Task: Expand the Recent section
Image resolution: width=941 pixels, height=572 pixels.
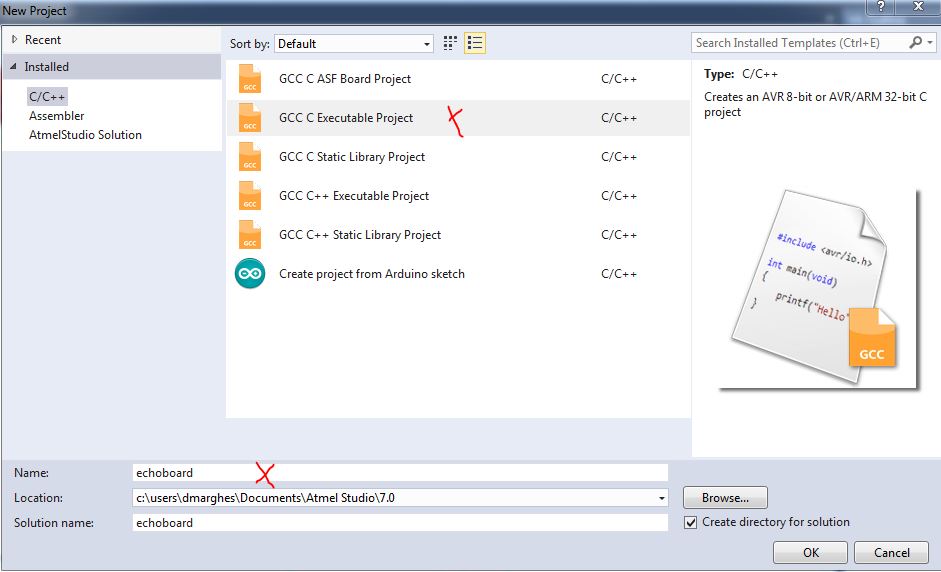Action: (14, 40)
